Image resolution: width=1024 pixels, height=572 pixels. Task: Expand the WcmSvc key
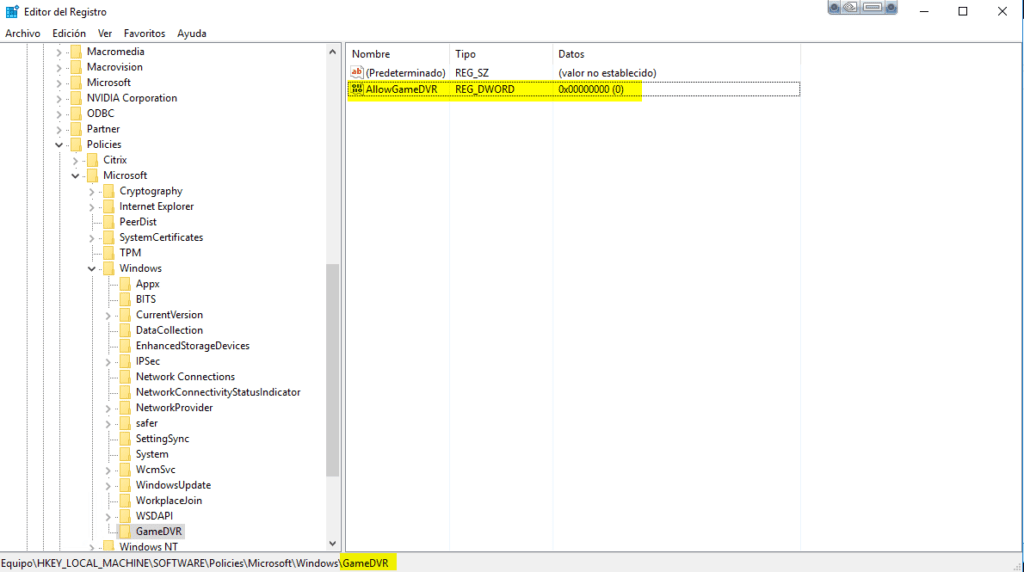point(108,470)
